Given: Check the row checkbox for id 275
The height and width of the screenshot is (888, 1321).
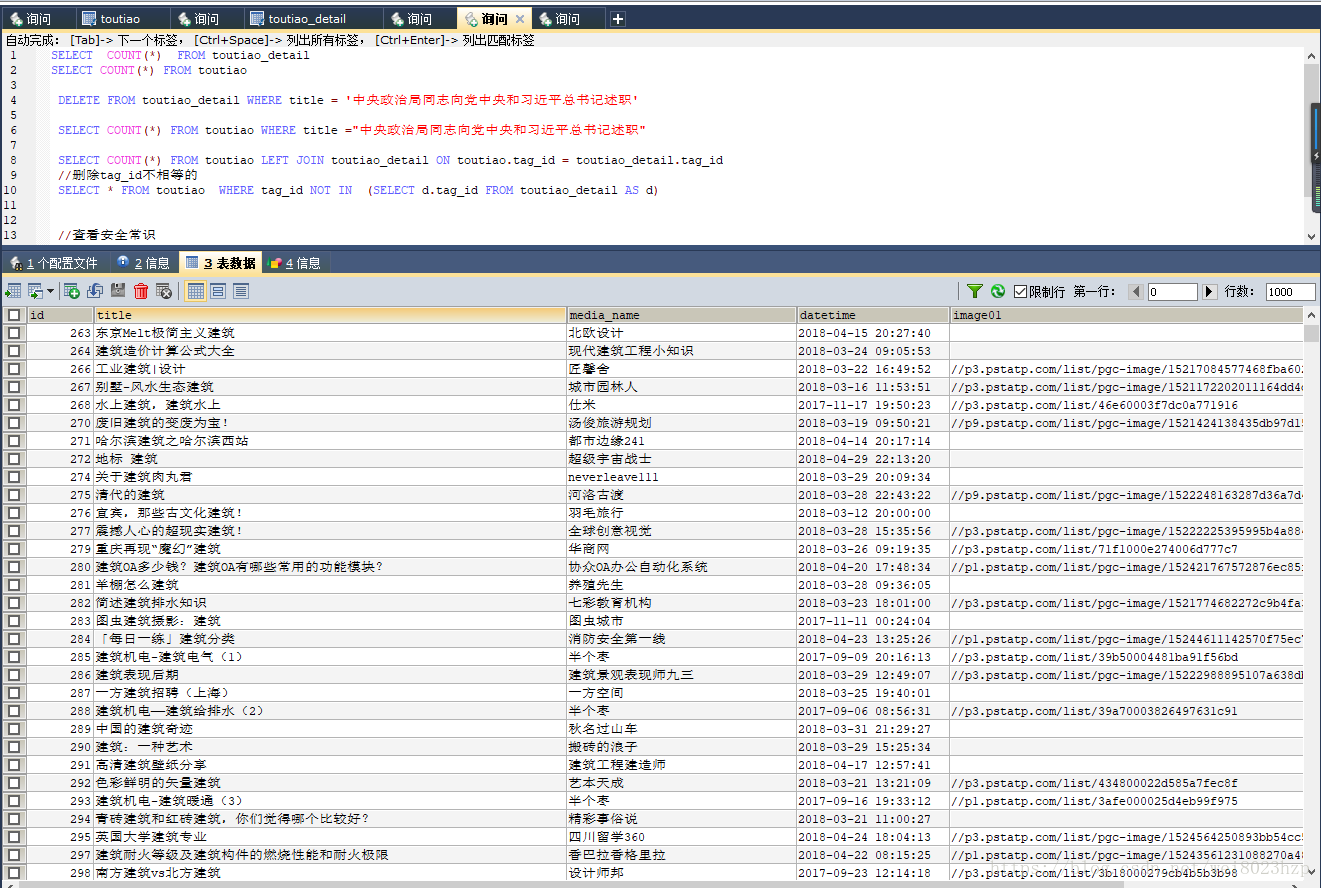Looking at the screenshot, I should coord(13,495).
